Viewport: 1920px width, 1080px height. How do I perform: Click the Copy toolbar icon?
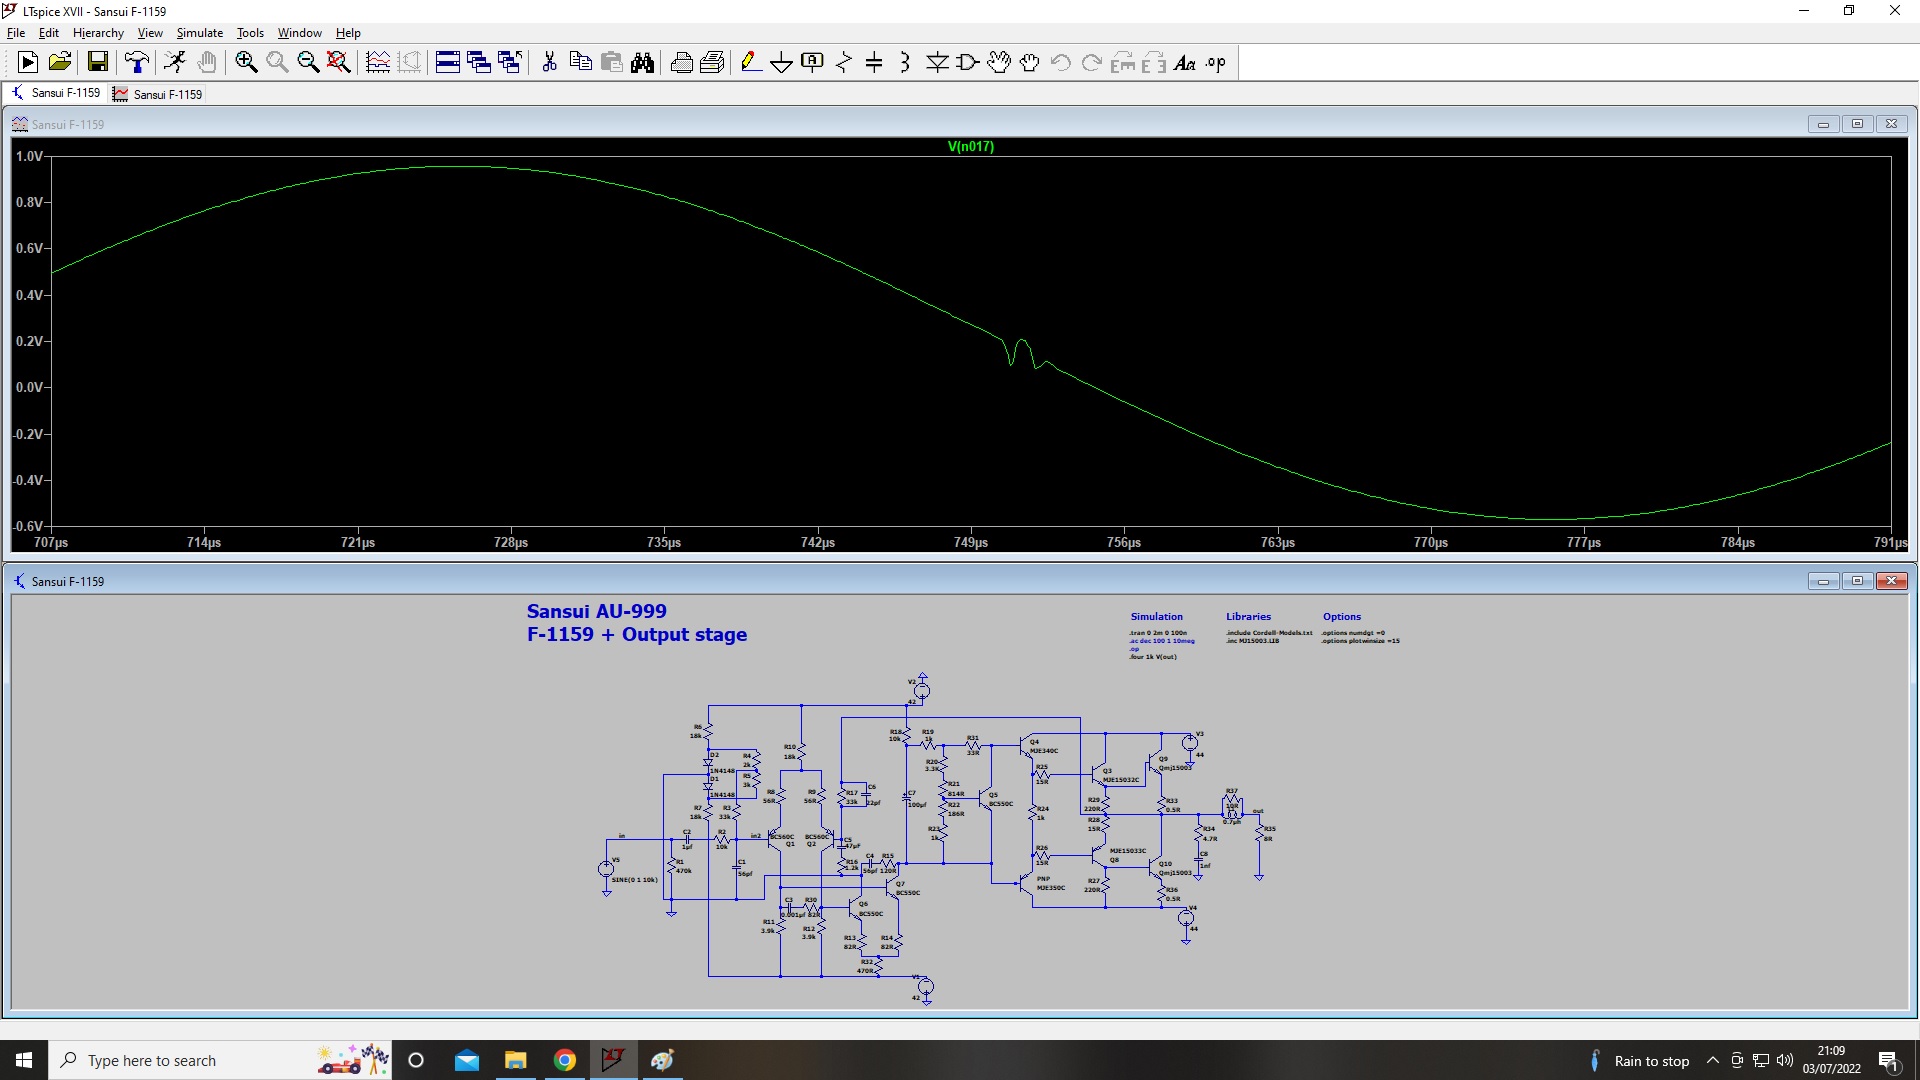(x=580, y=63)
